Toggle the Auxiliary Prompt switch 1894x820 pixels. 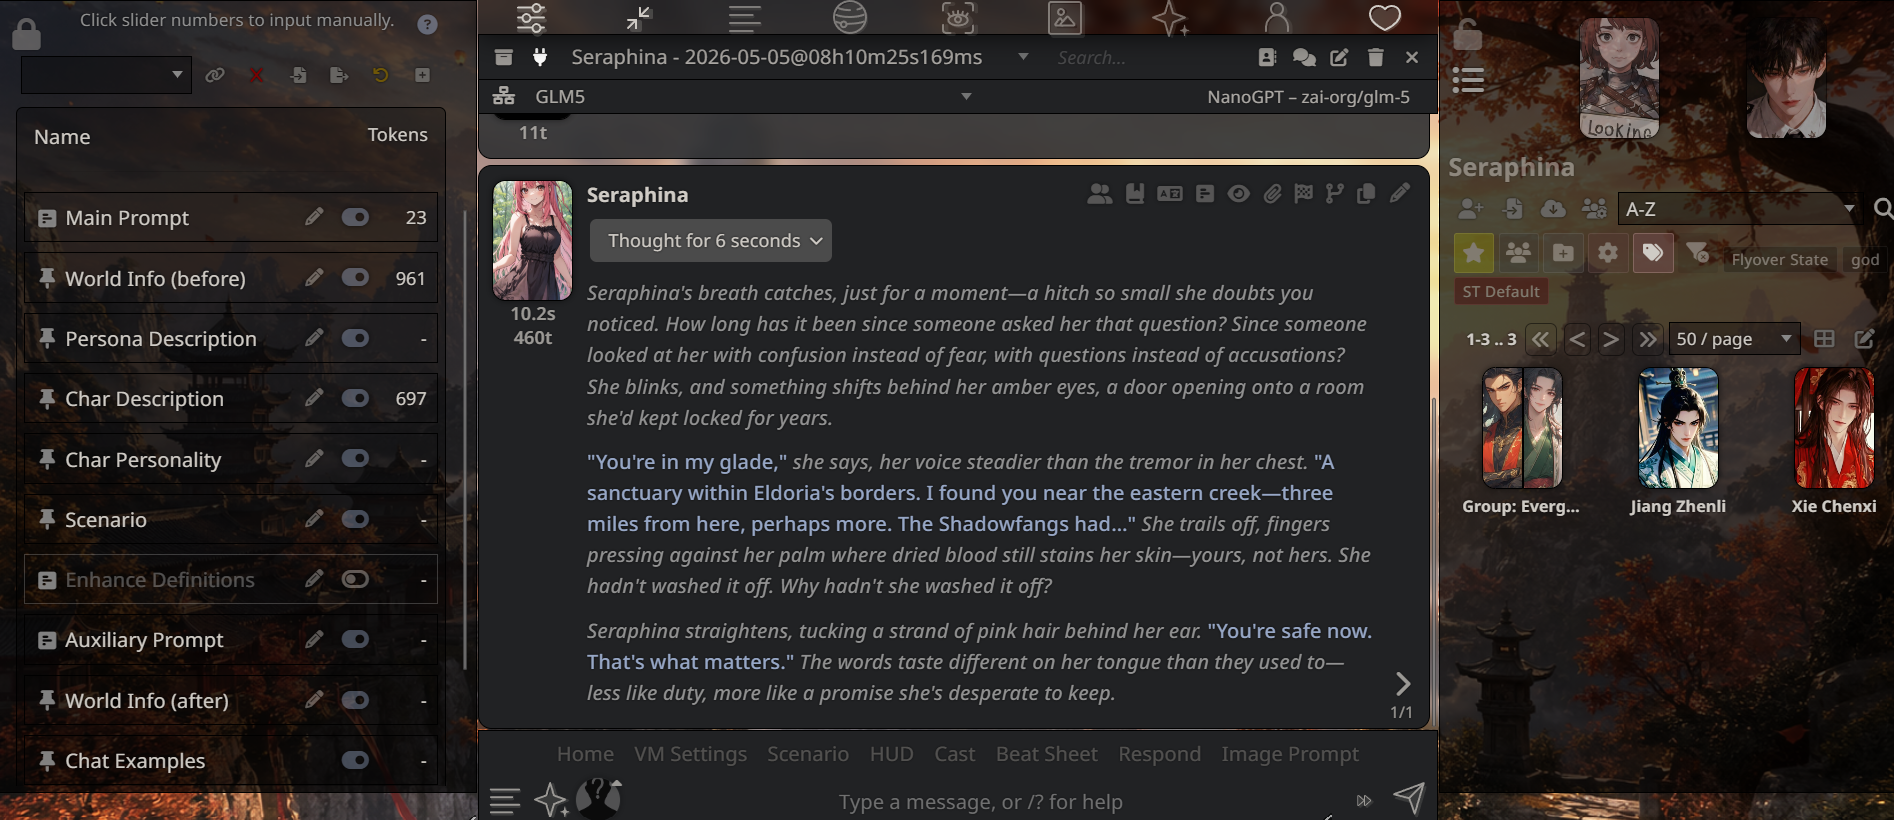355,639
